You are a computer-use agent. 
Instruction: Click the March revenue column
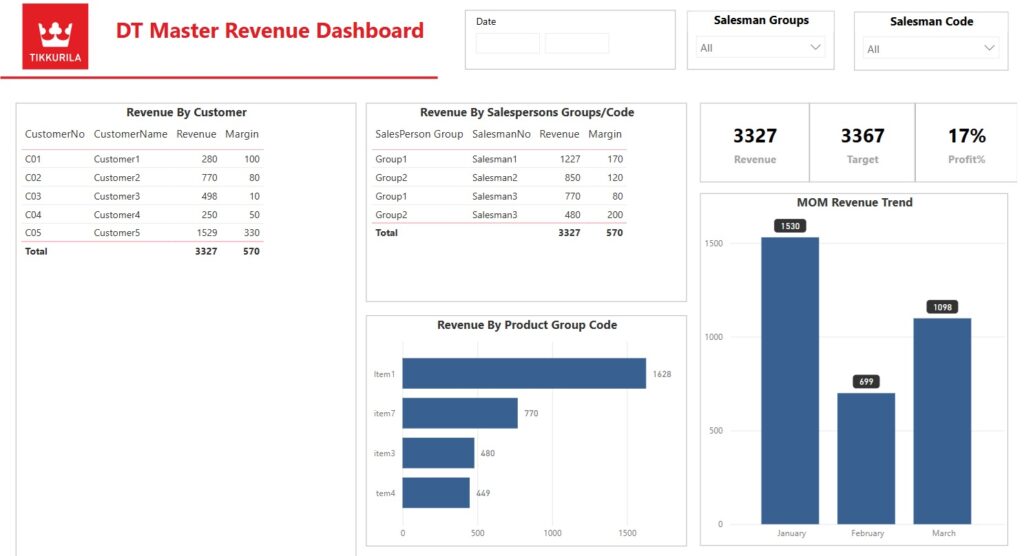[942, 420]
